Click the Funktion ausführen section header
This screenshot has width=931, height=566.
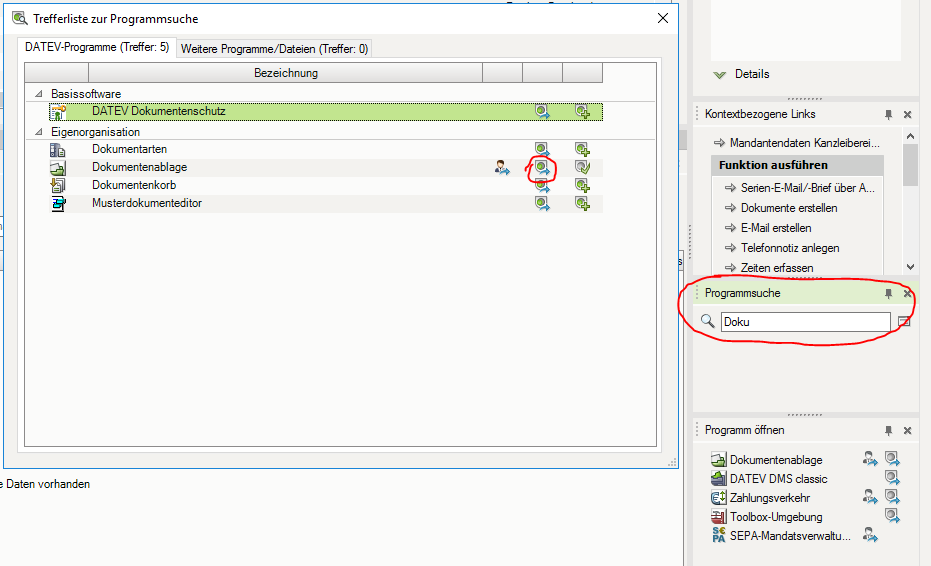click(x=797, y=165)
